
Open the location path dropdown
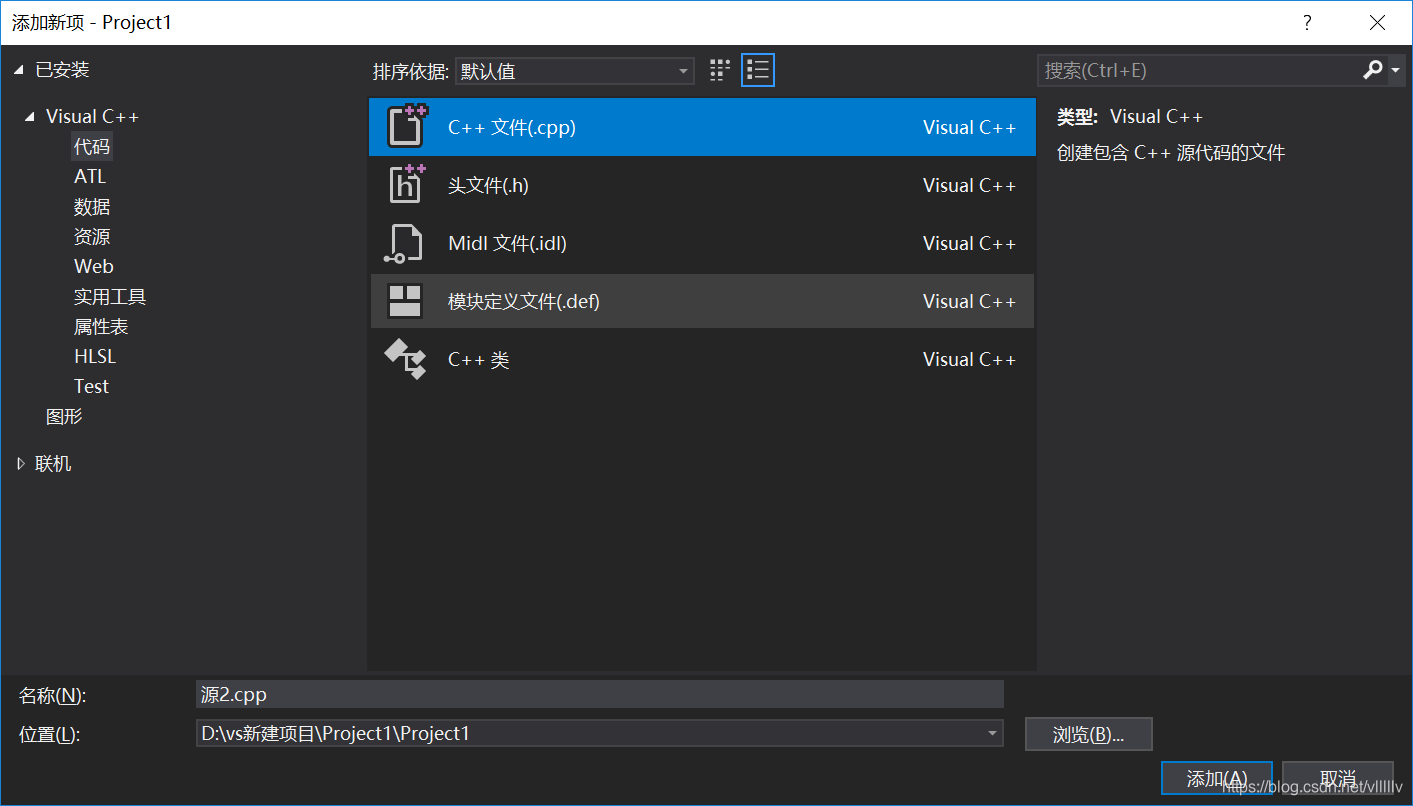coord(992,733)
